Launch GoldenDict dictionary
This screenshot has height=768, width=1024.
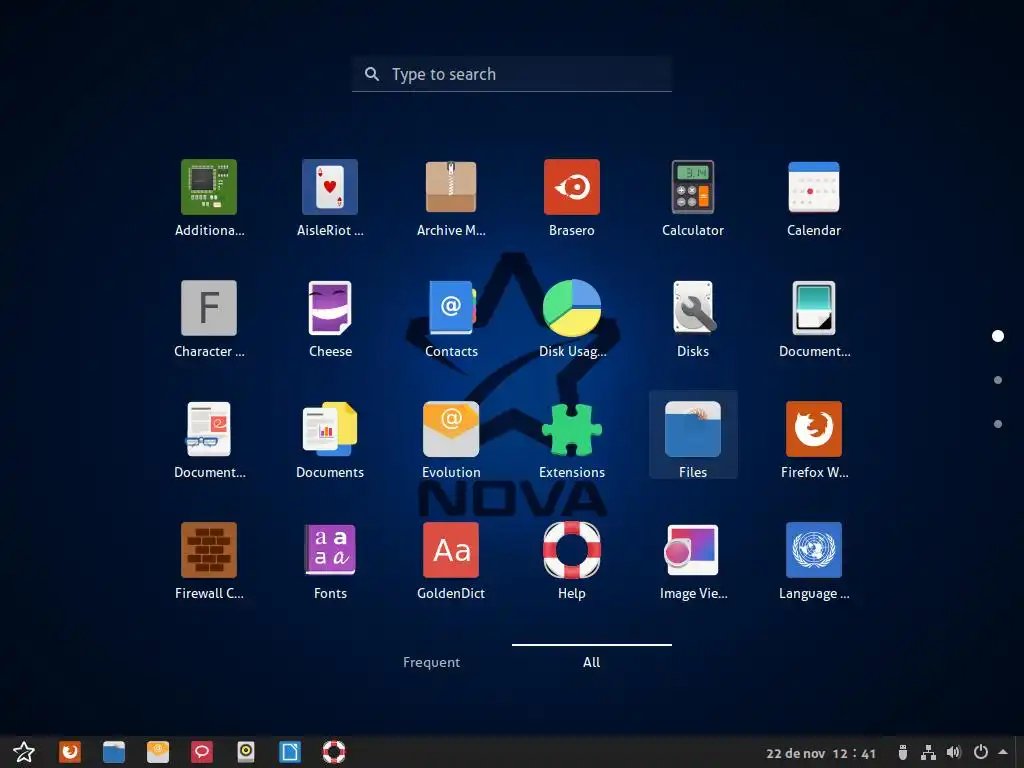[451, 561]
